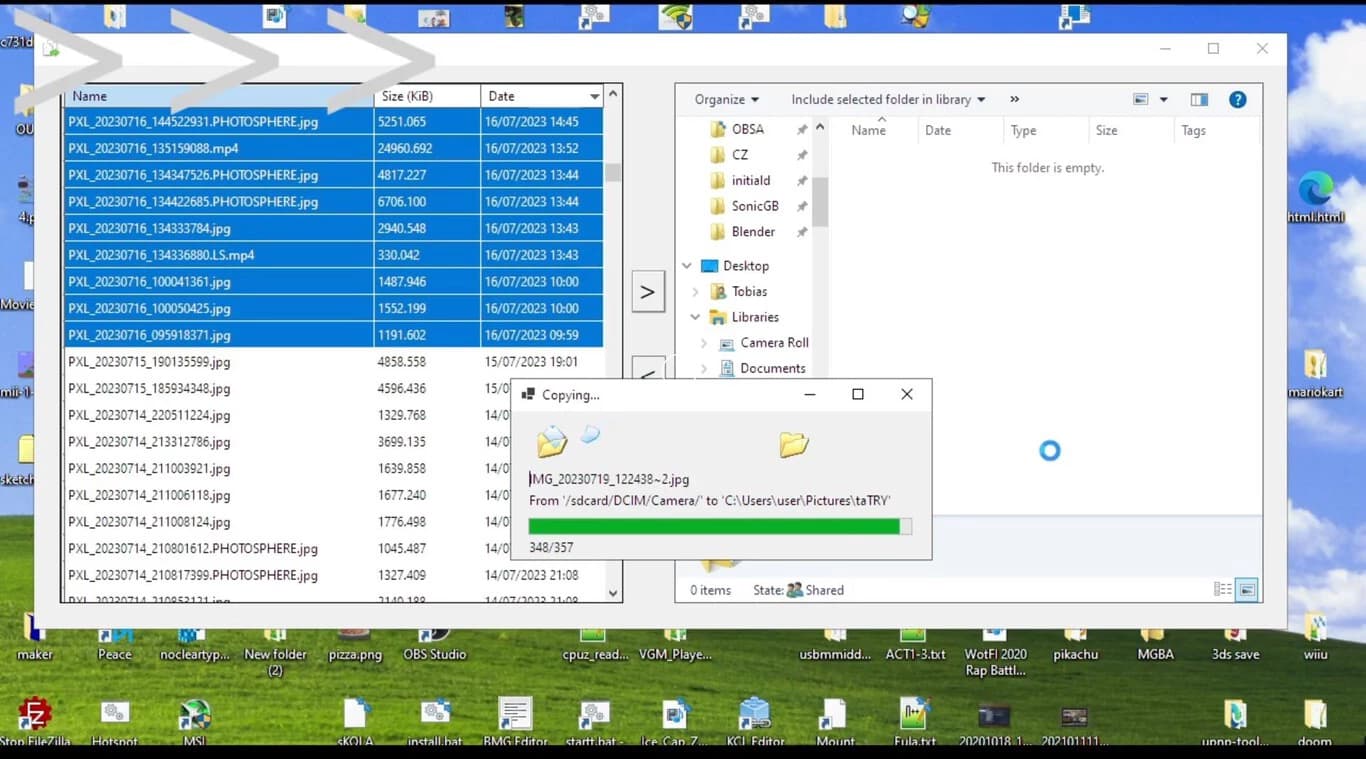Open KCL Editor desktop icon
1366x759 pixels.
pyautogui.click(x=754, y=722)
